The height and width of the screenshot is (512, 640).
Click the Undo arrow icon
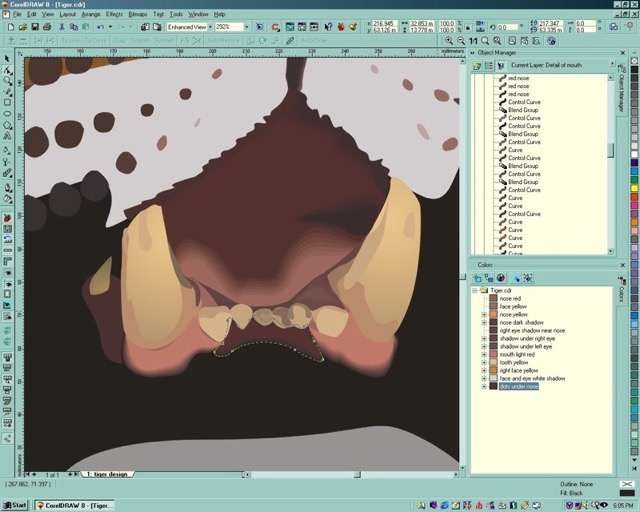[x=100, y=27]
